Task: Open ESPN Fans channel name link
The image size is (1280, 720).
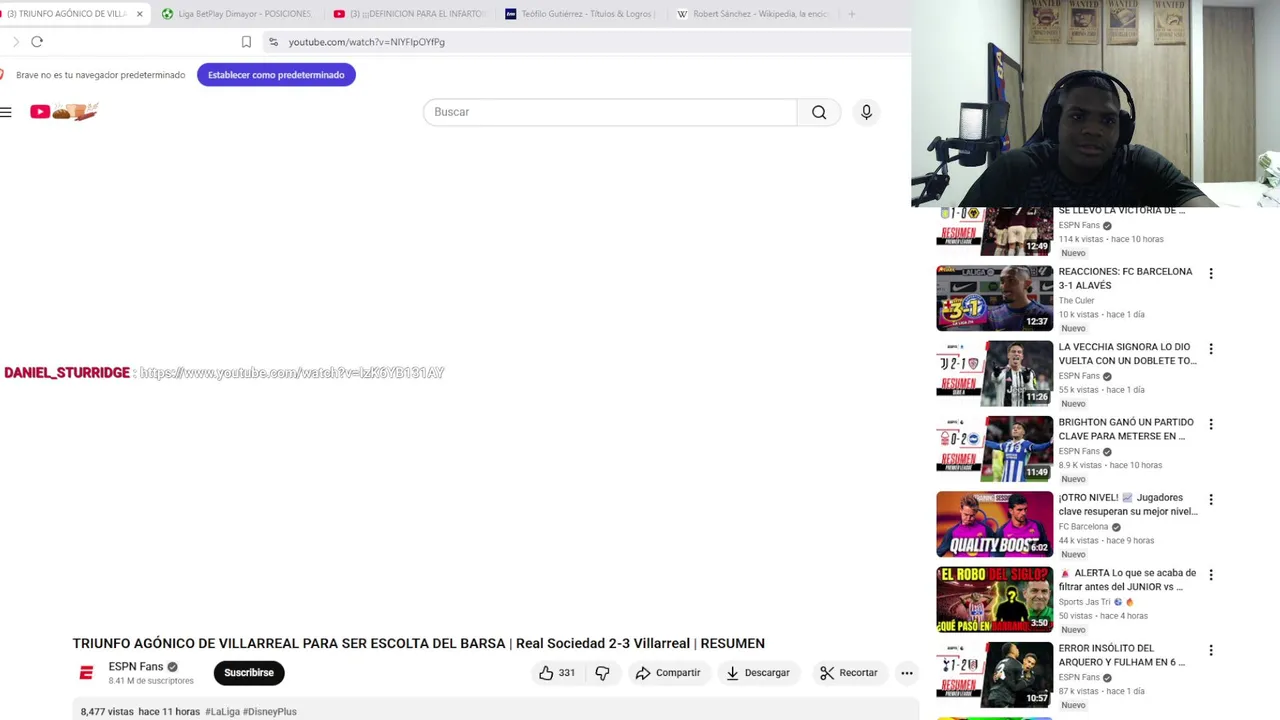Action: point(136,667)
